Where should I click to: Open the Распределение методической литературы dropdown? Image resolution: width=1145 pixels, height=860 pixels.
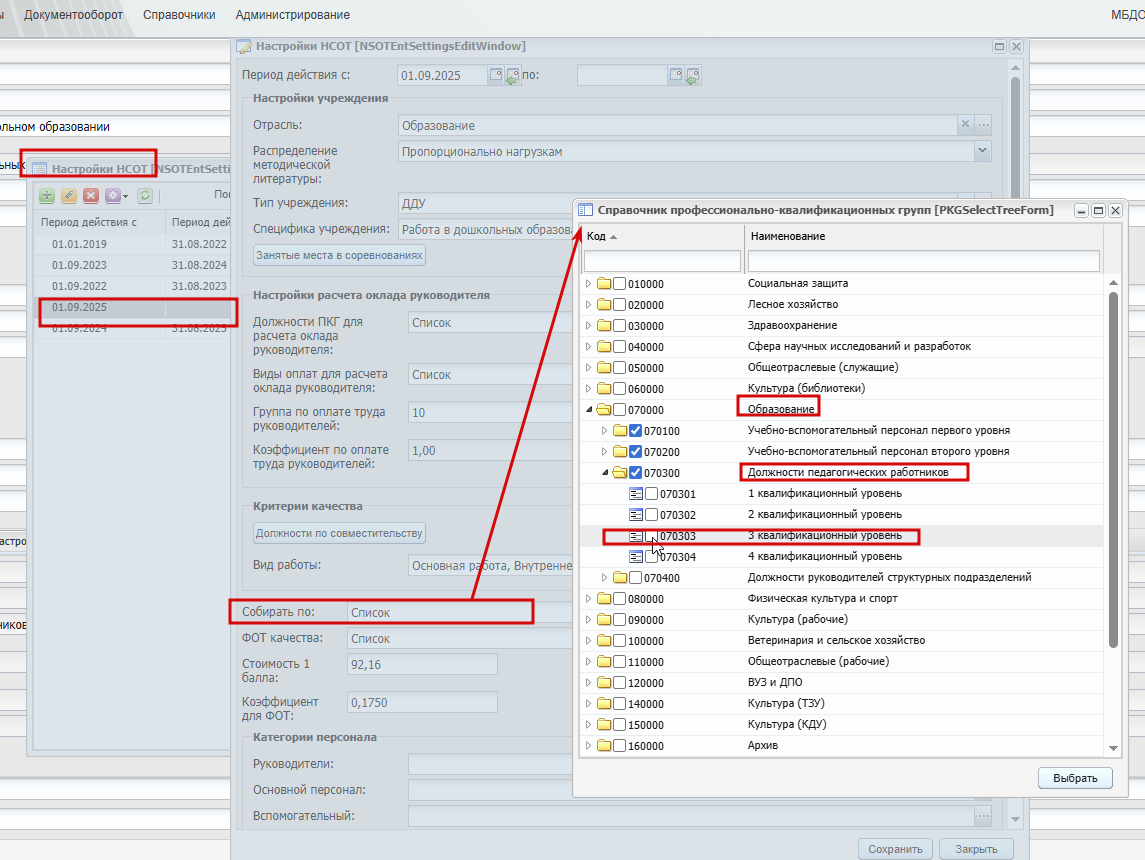point(982,151)
